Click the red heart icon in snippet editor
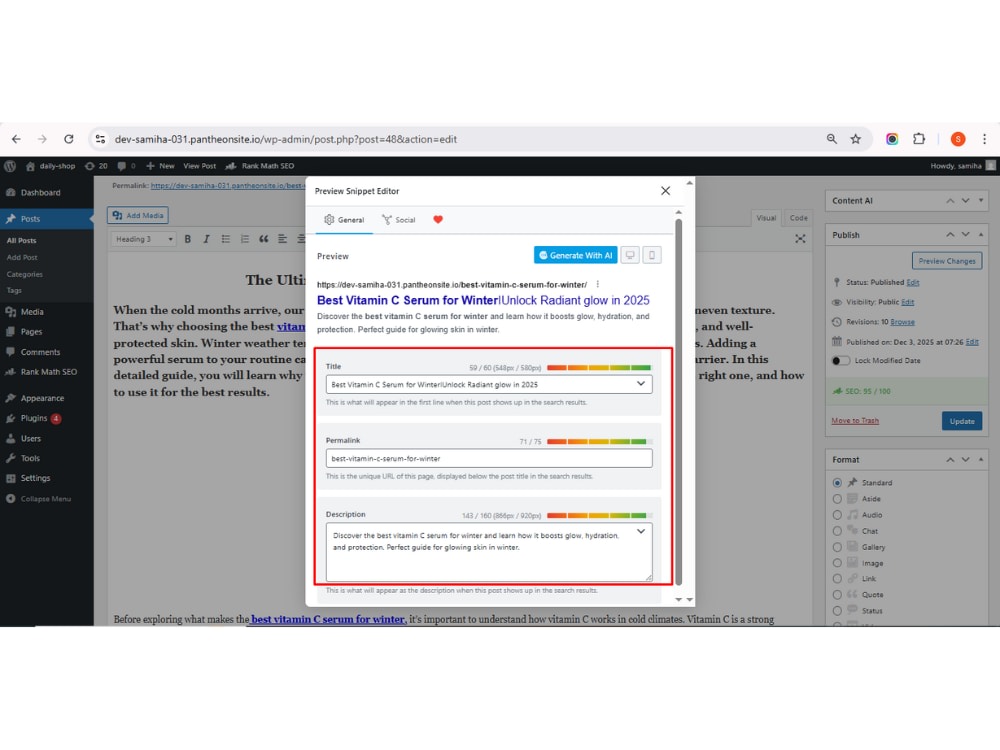This screenshot has height=750, width=1000. 438,219
